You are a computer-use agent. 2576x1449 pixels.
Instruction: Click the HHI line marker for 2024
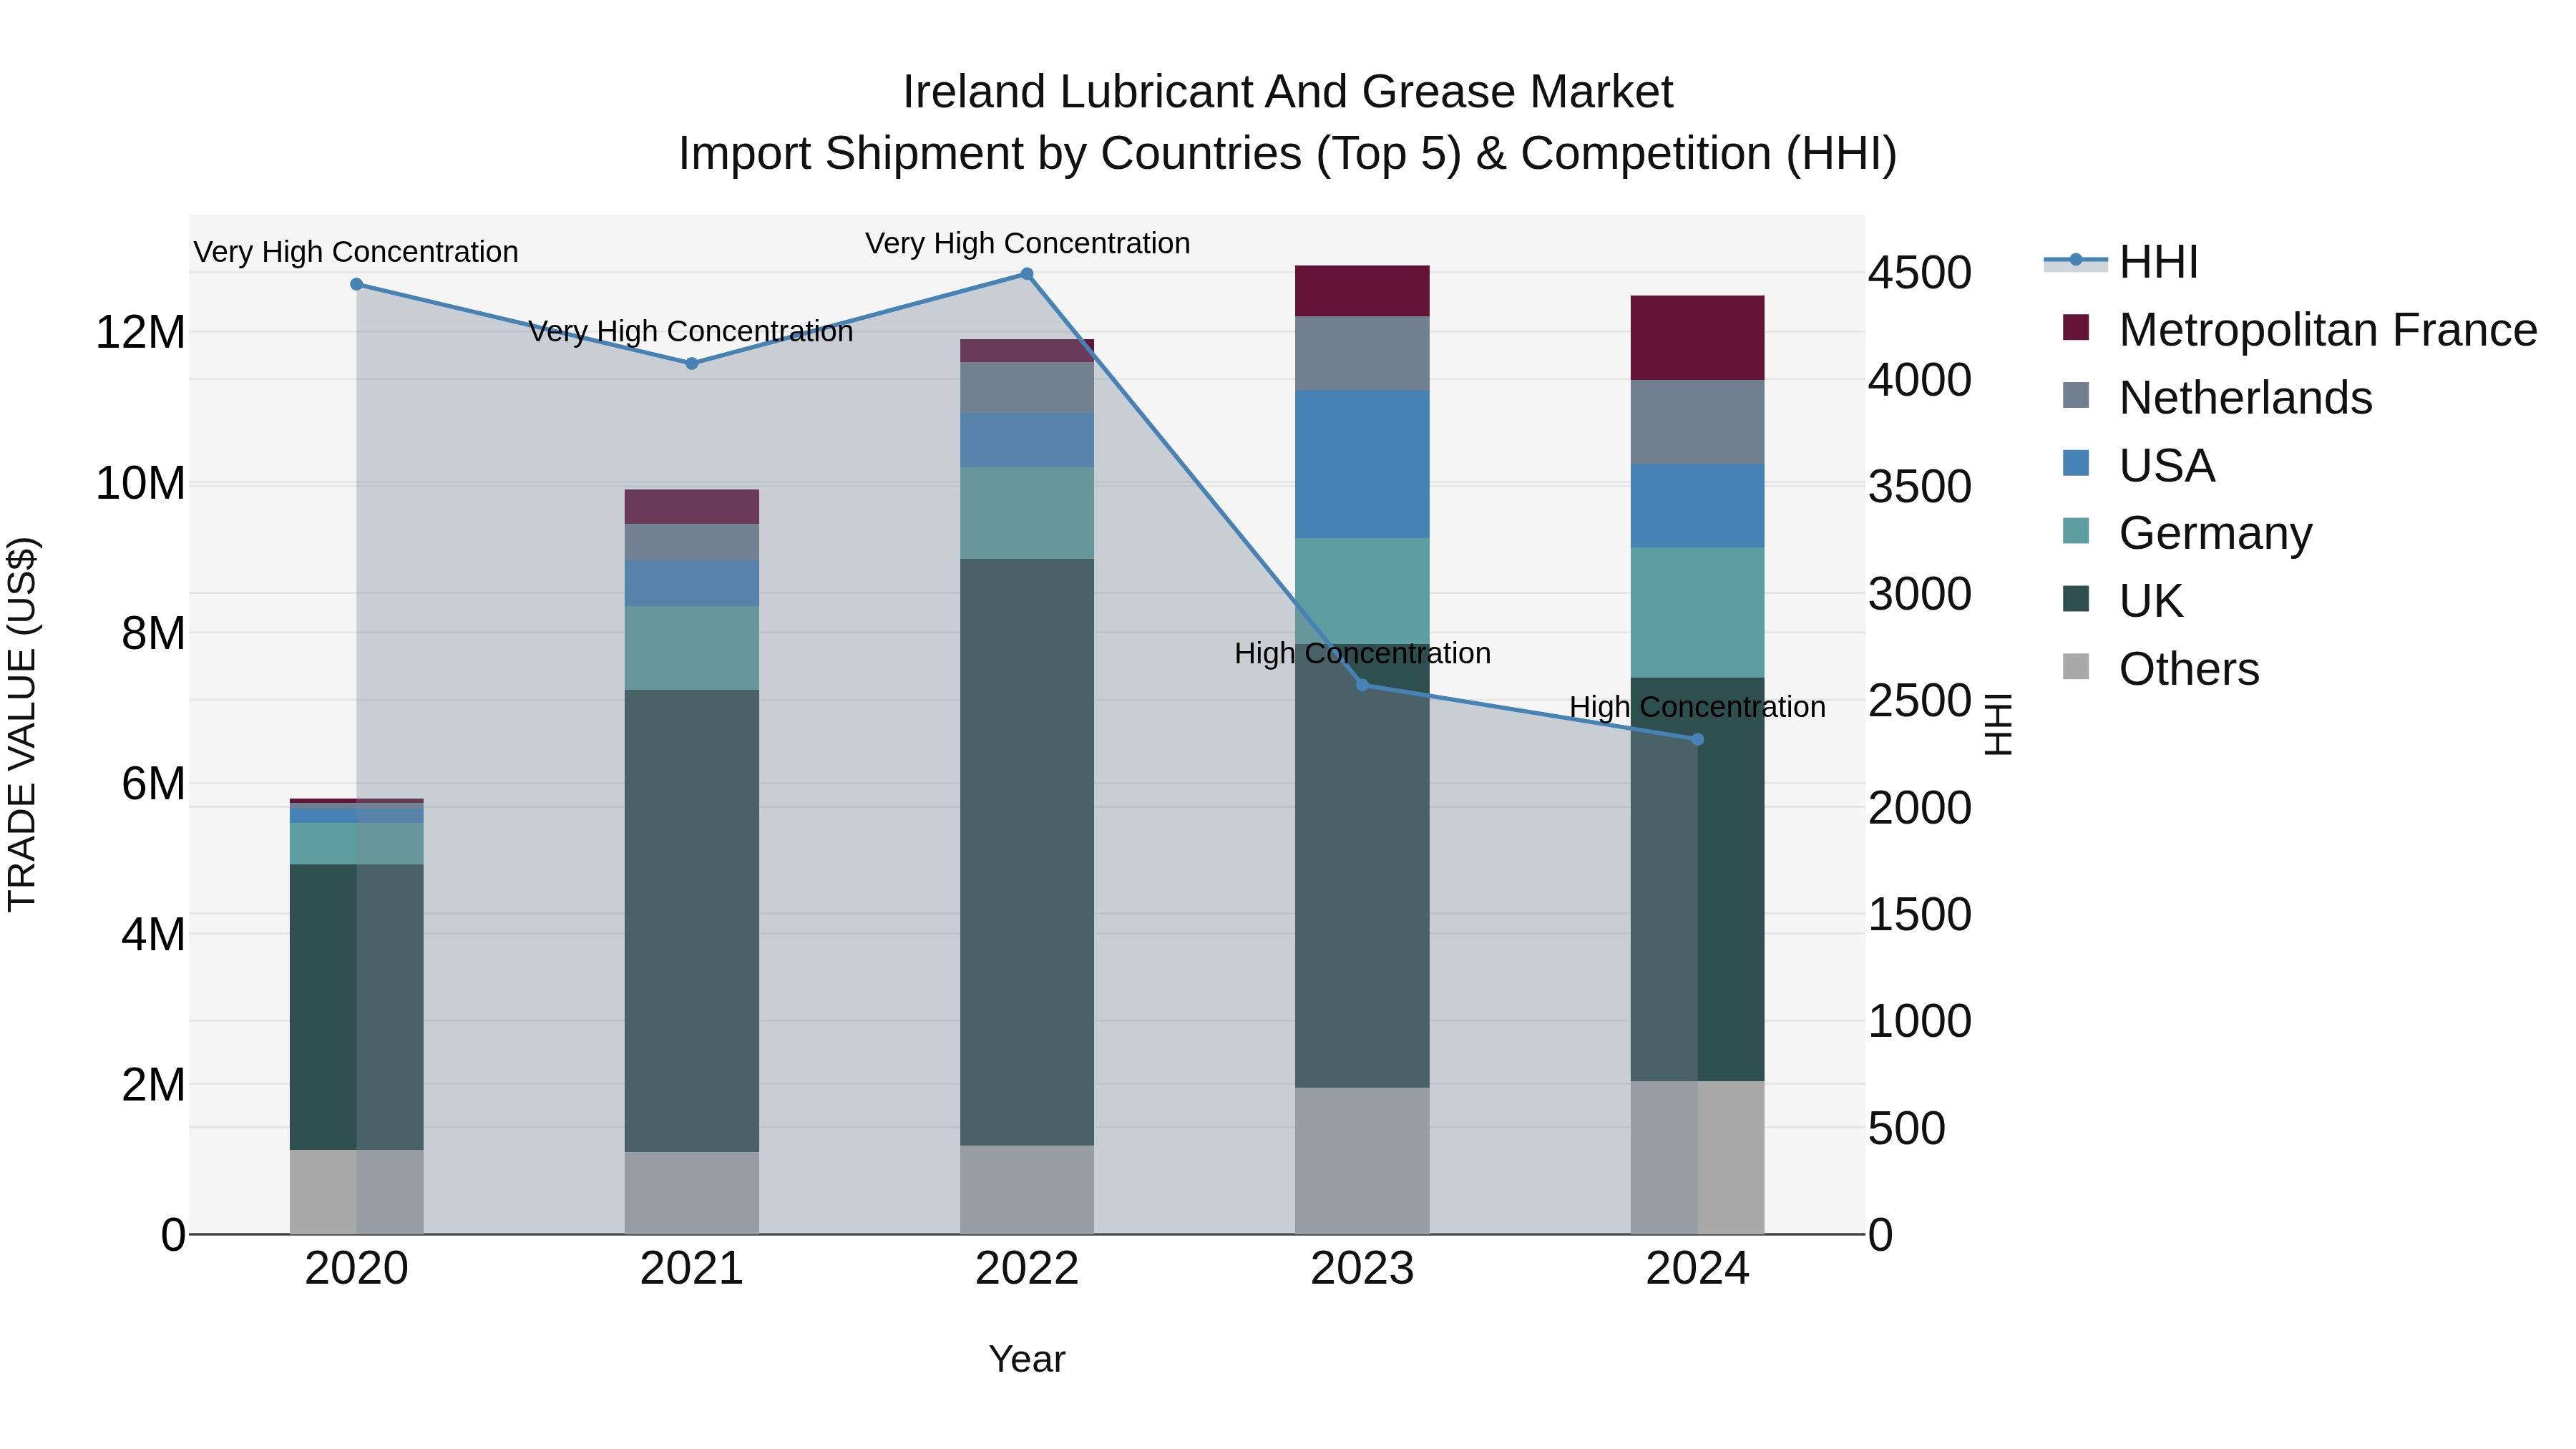(x=1697, y=740)
